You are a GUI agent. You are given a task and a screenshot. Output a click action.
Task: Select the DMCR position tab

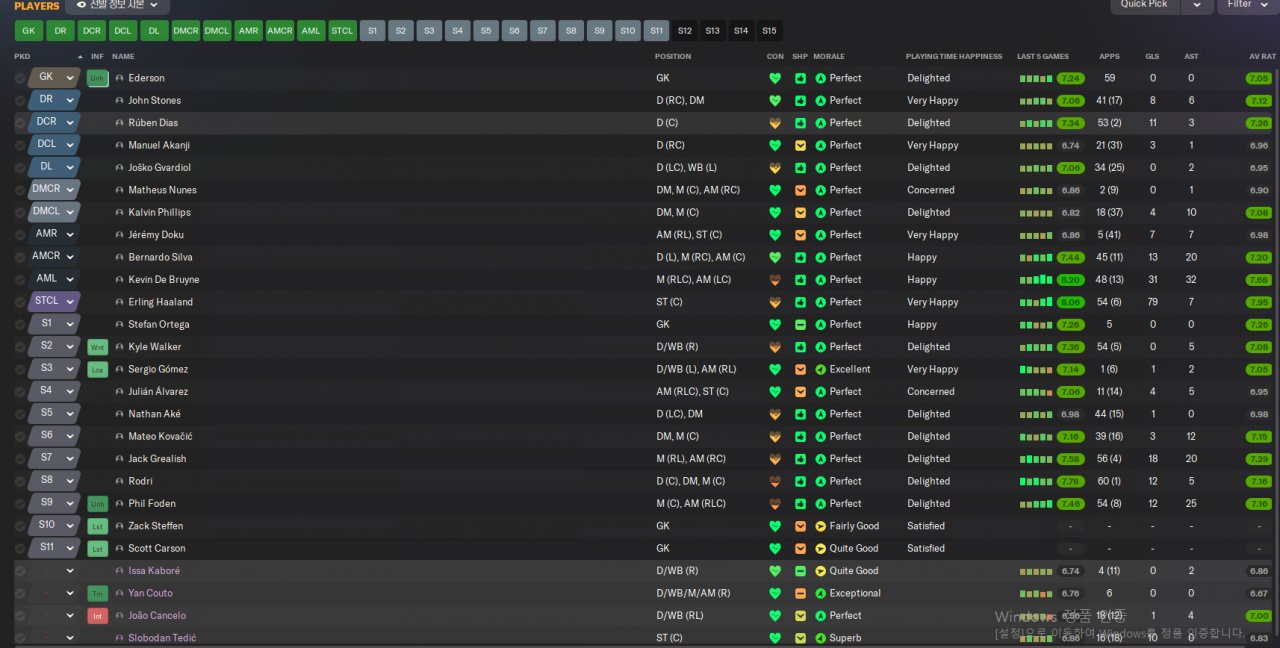(186, 31)
